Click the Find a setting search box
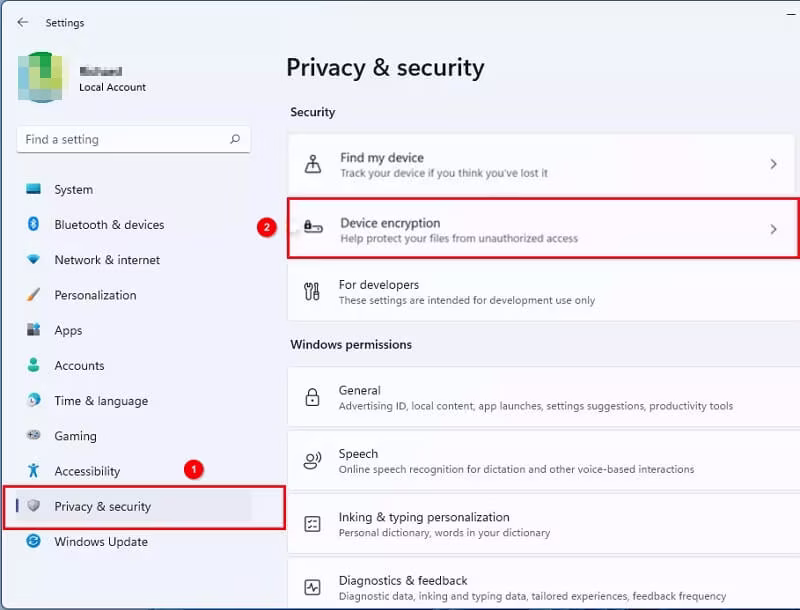800x610 pixels. (120, 140)
